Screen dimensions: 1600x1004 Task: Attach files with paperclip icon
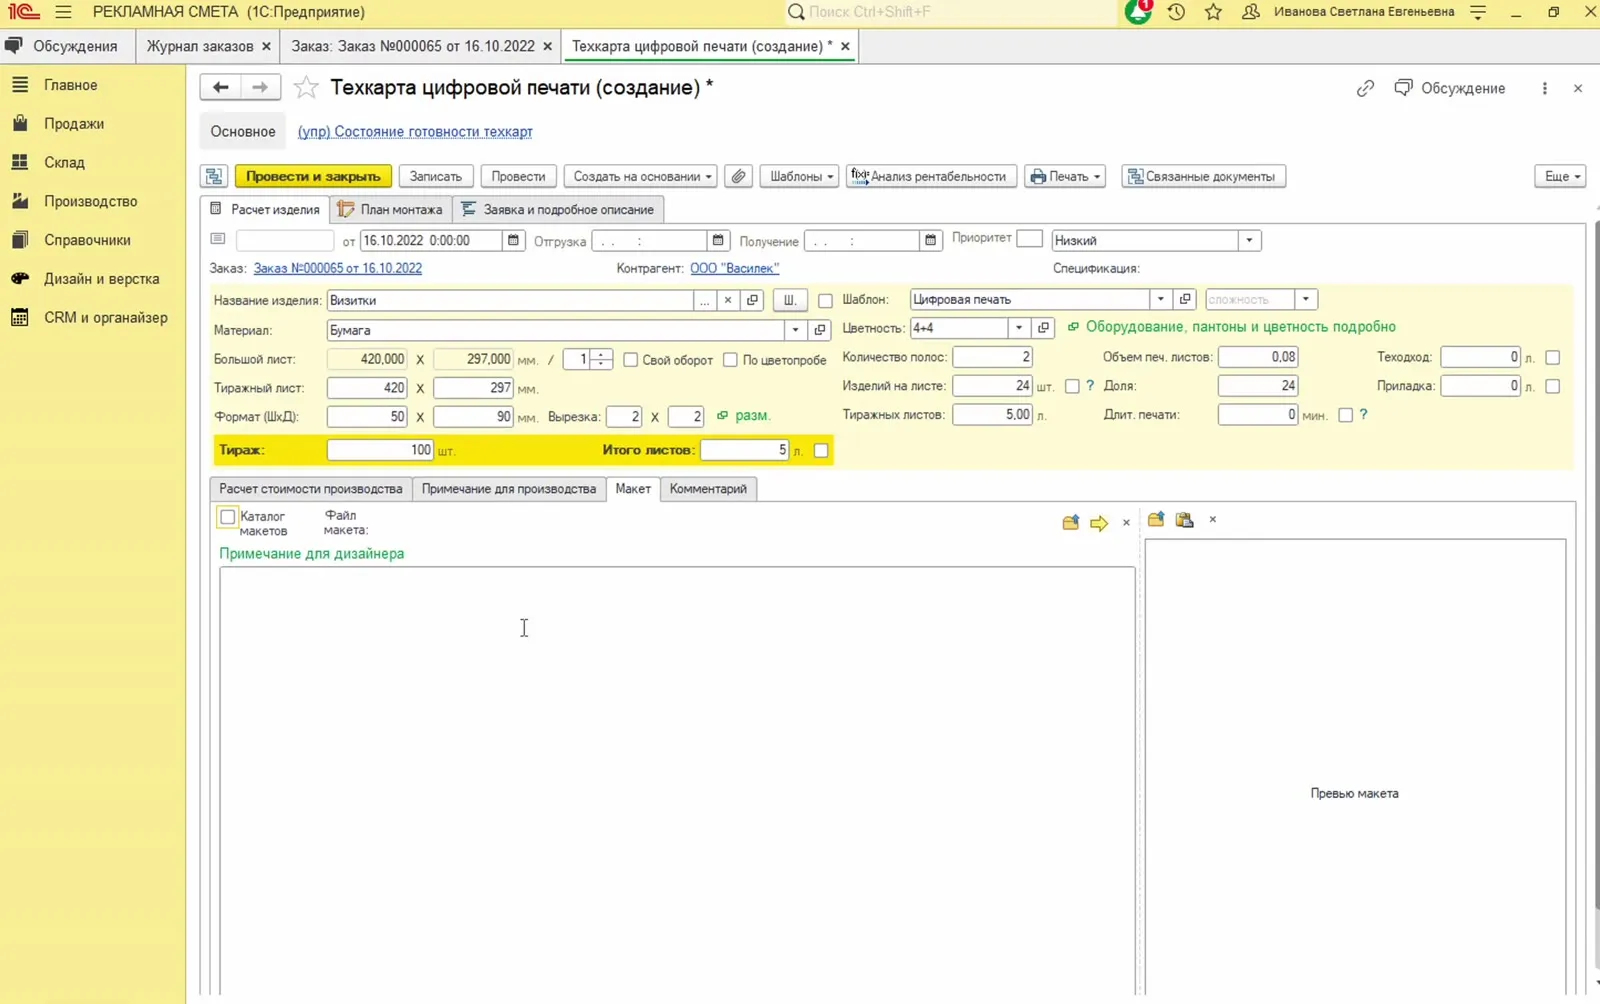[x=738, y=176]
